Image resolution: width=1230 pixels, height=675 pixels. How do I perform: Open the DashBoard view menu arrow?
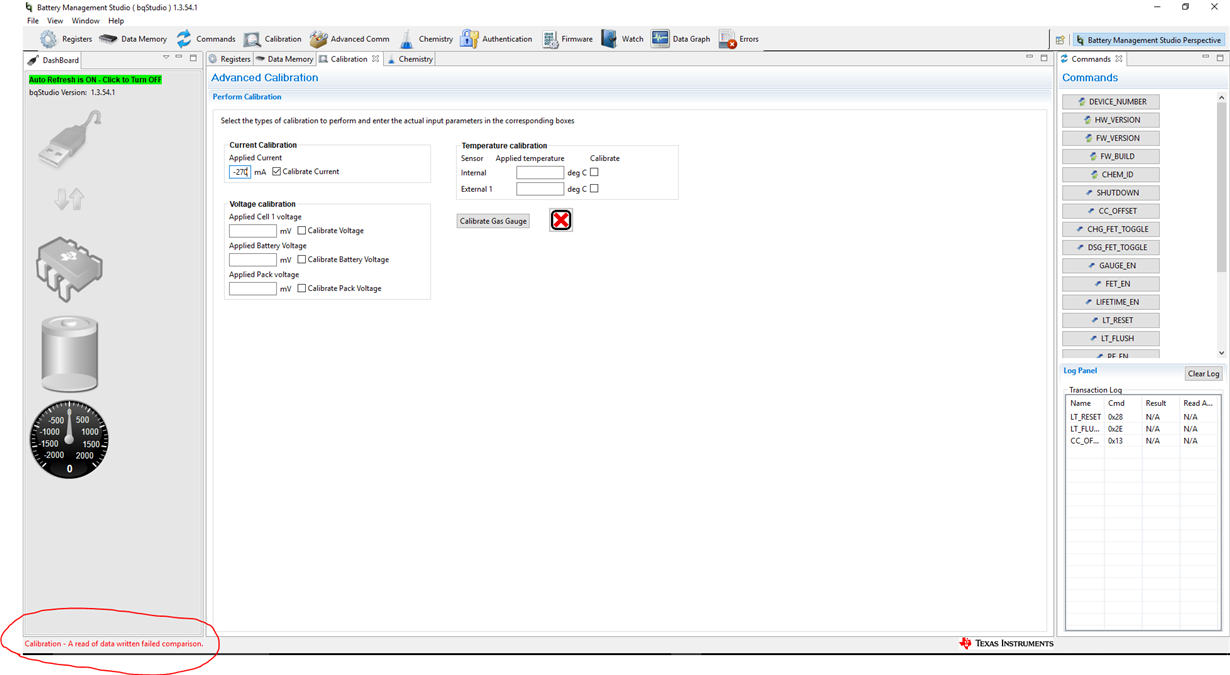click(166, 58)
